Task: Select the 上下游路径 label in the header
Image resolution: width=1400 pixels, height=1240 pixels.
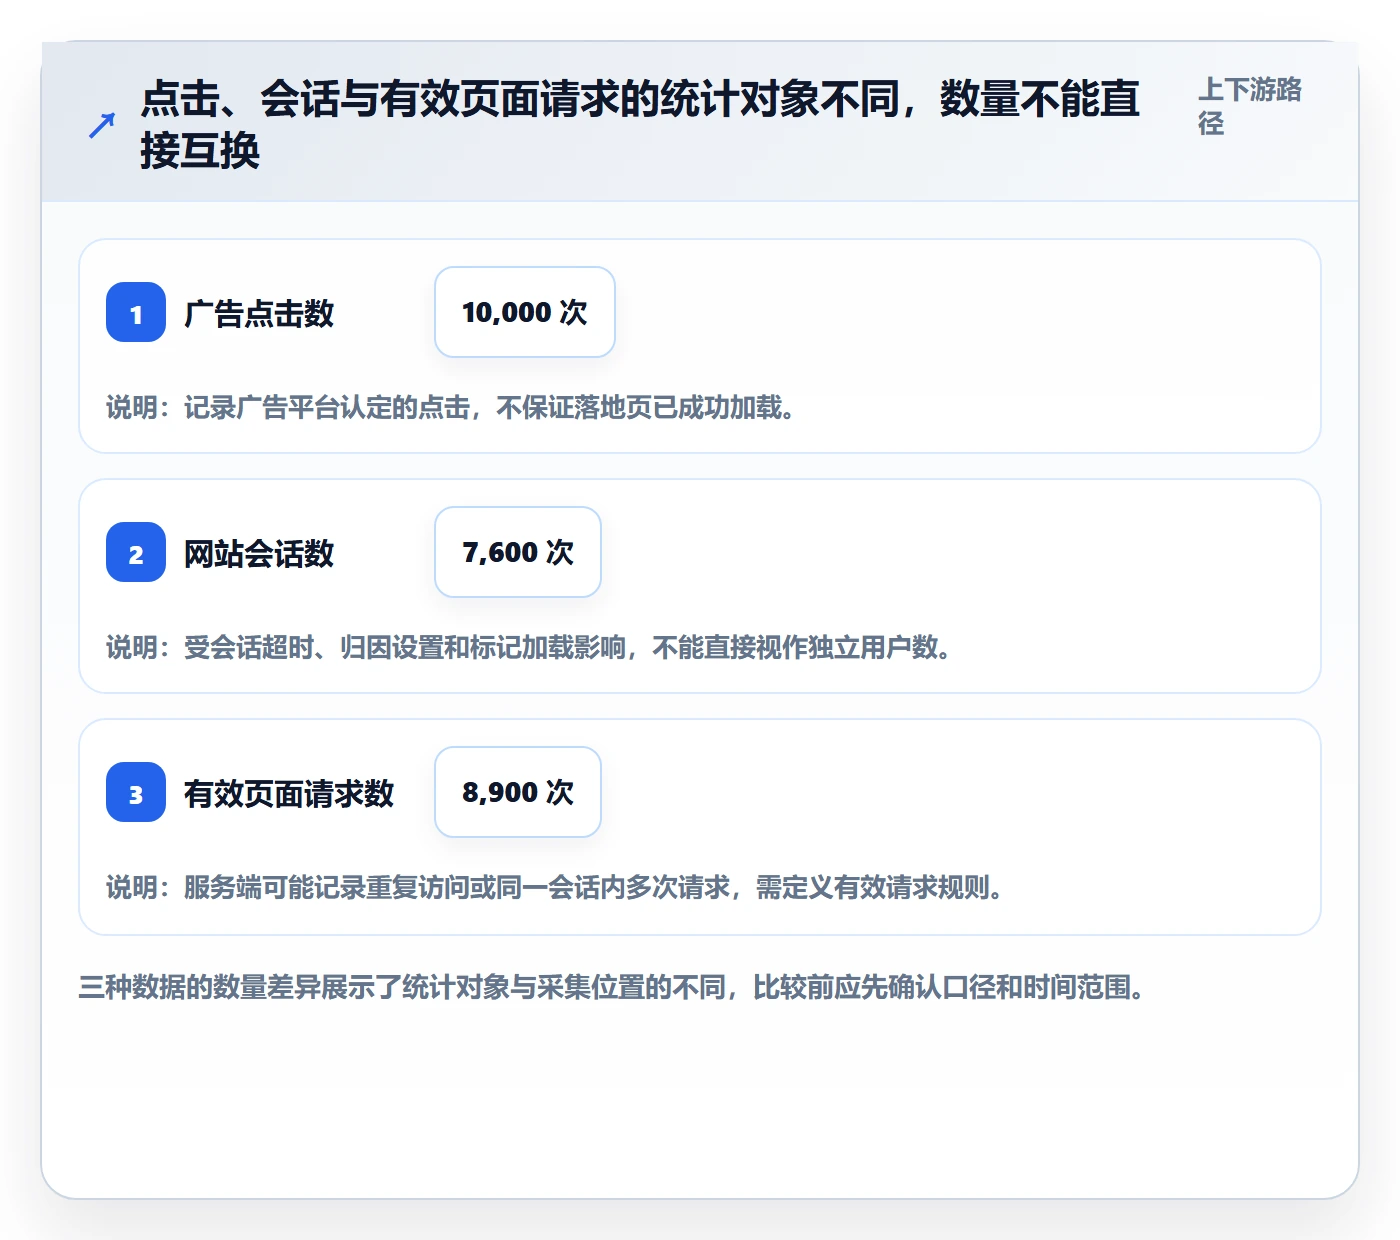Action: (1250, 106)
